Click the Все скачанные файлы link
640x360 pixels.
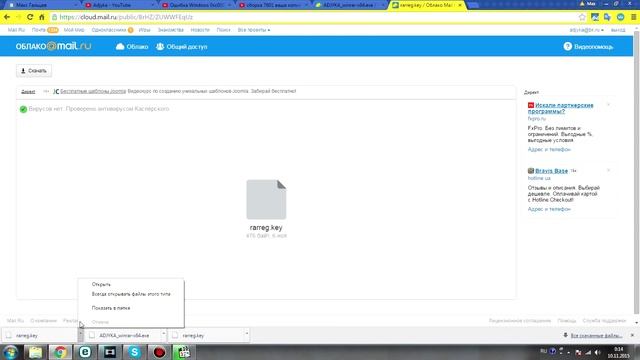(x=596, y=335)
